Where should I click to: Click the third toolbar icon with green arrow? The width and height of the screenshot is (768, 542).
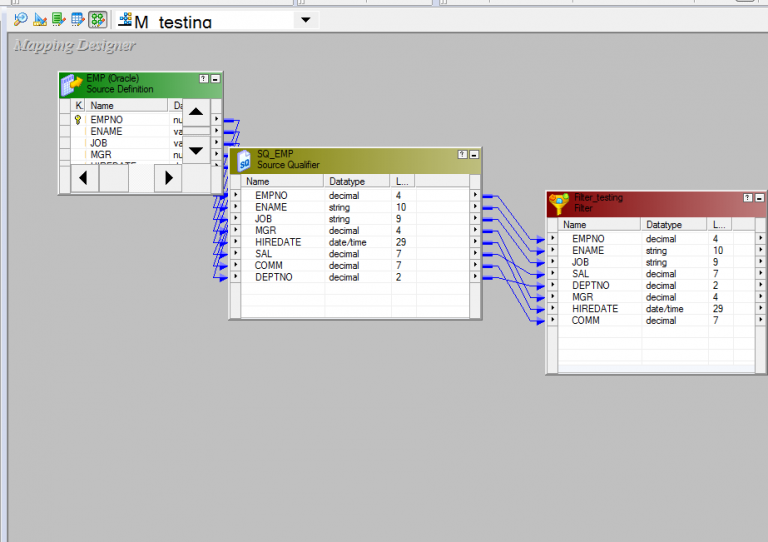(x=59, y=19)
